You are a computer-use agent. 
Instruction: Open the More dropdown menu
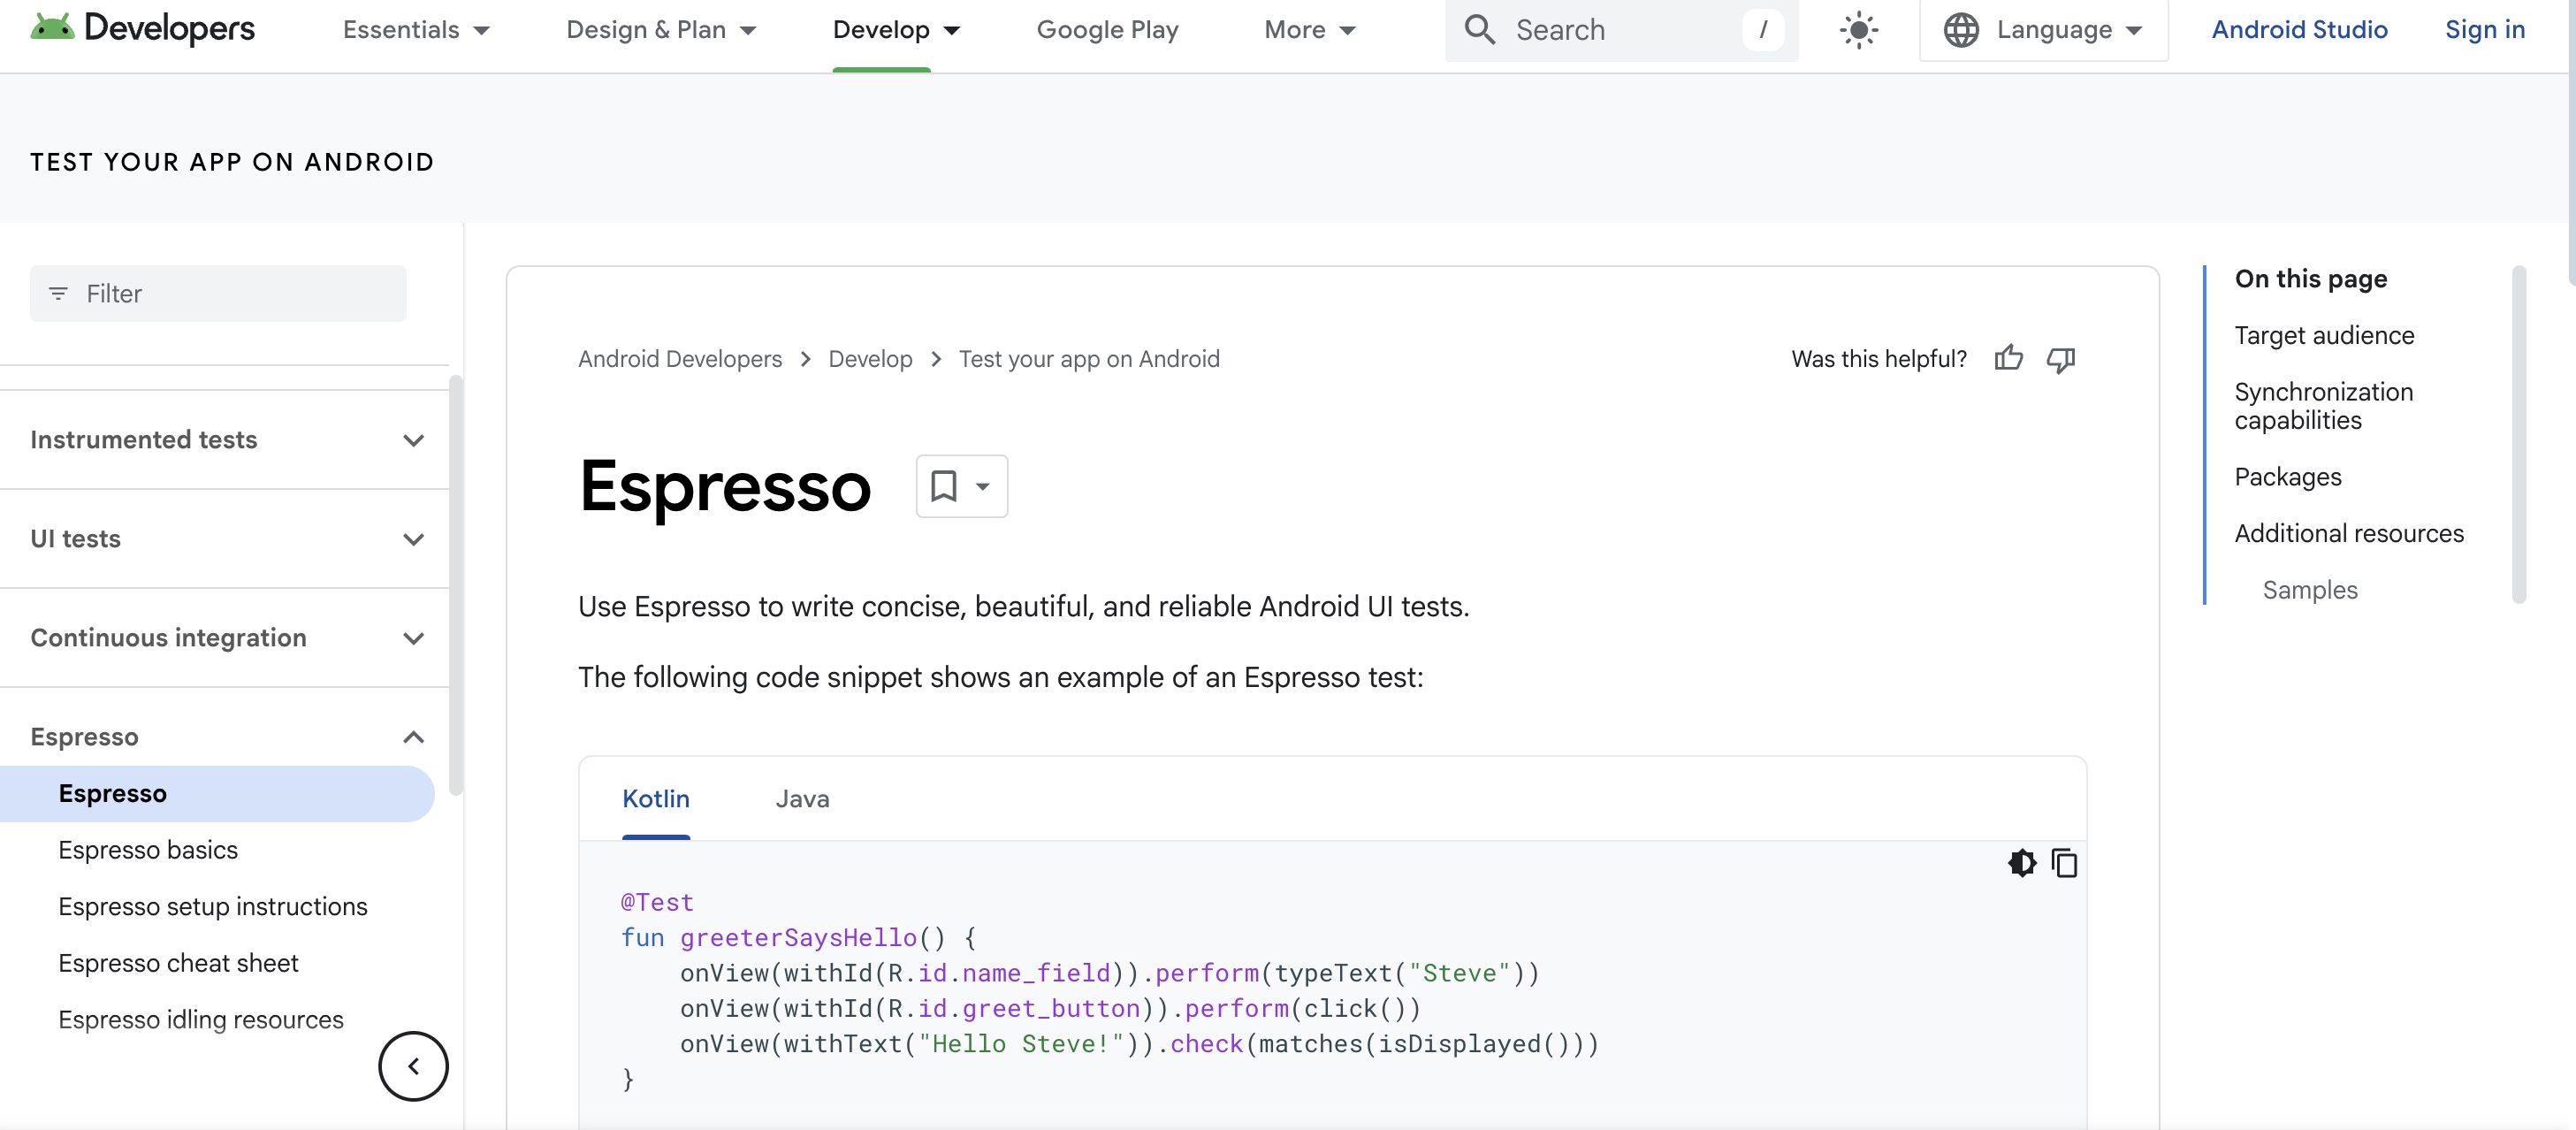coord(1310,30)
